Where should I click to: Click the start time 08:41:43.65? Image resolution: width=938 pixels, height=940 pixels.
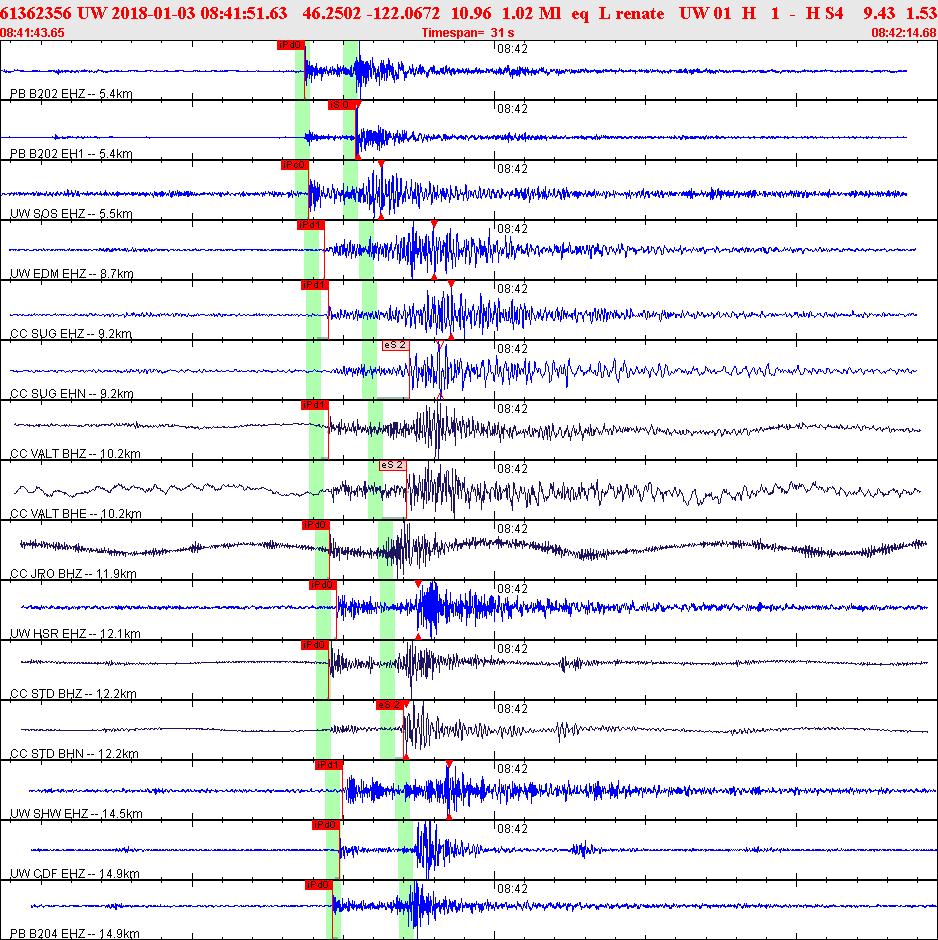[x=32, y=32]
